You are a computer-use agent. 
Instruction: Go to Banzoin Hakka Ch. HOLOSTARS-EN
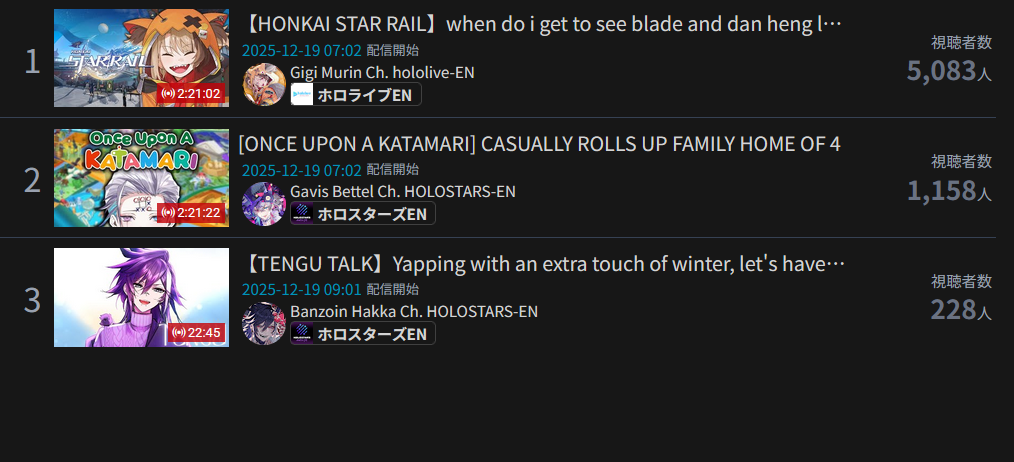pyautogui.click(x=414, y=311)
